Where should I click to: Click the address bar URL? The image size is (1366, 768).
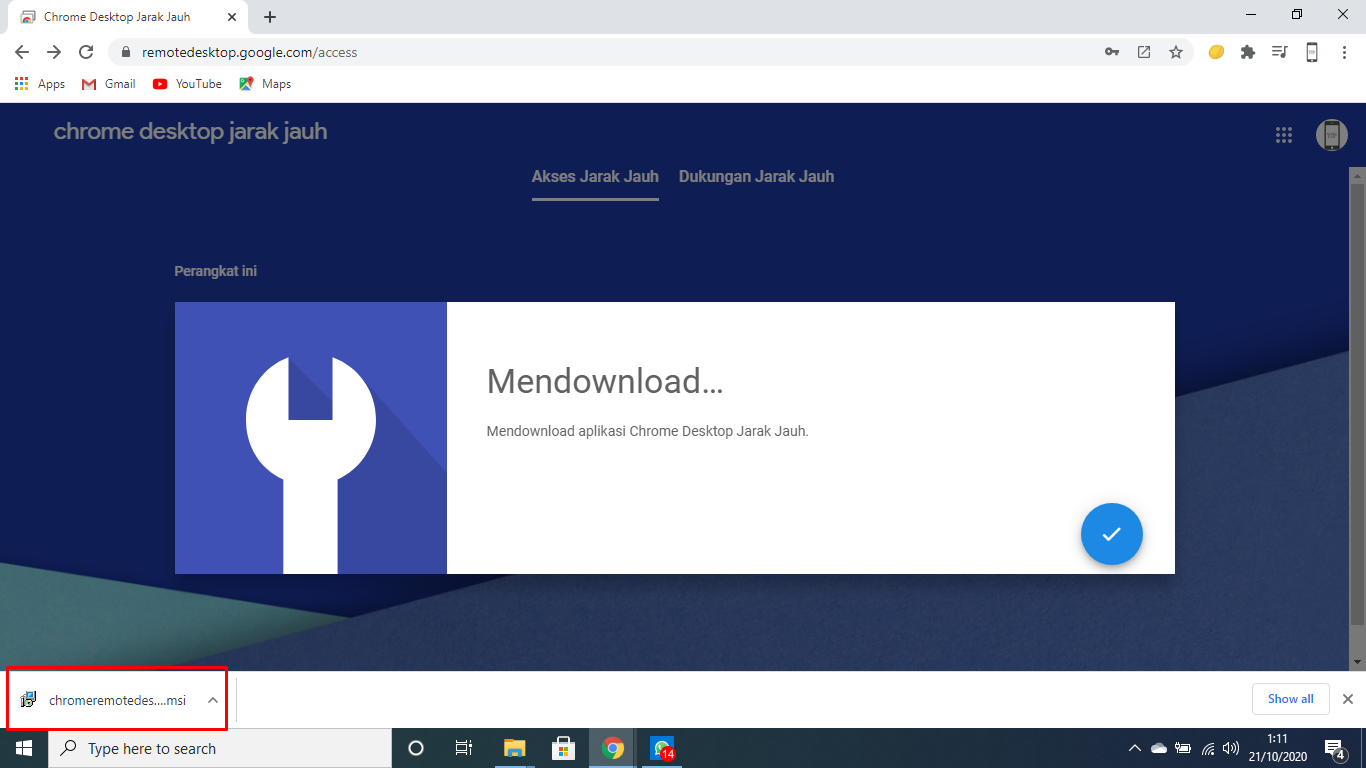(249, 52)
